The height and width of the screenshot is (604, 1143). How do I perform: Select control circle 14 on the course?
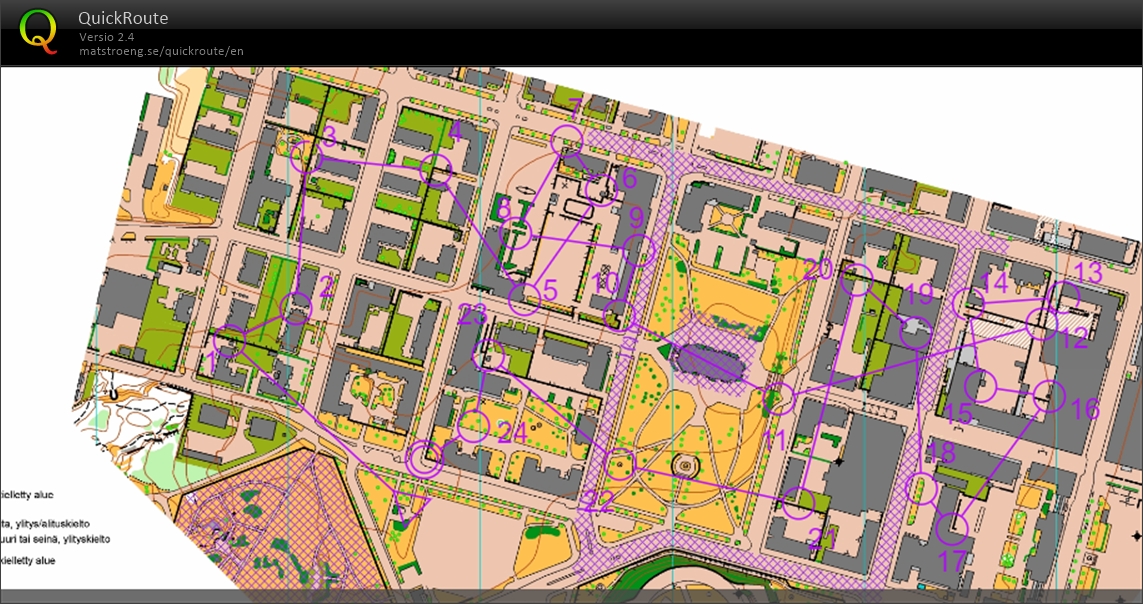pos(967,303)
